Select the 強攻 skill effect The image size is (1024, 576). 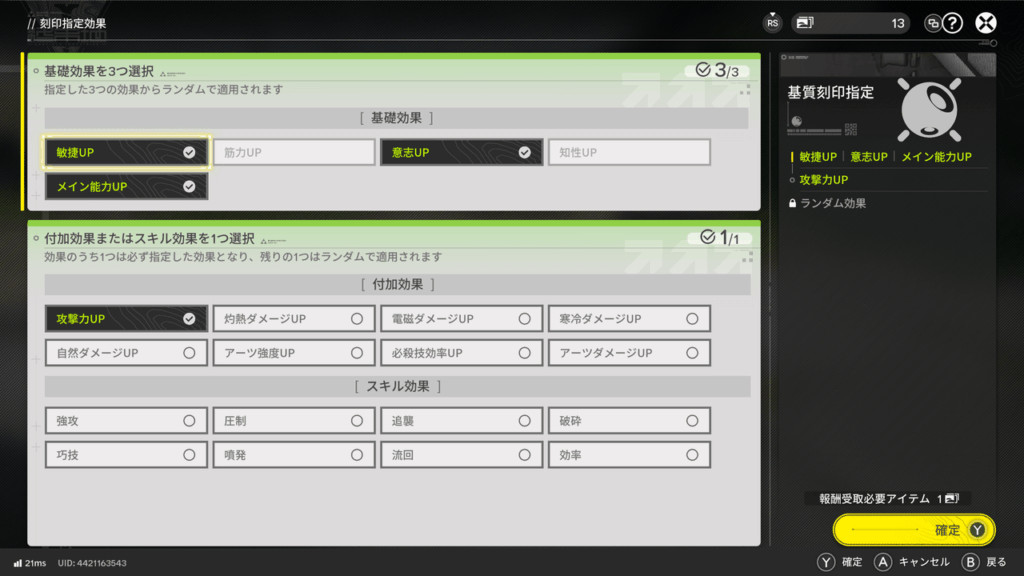point(126,421)
